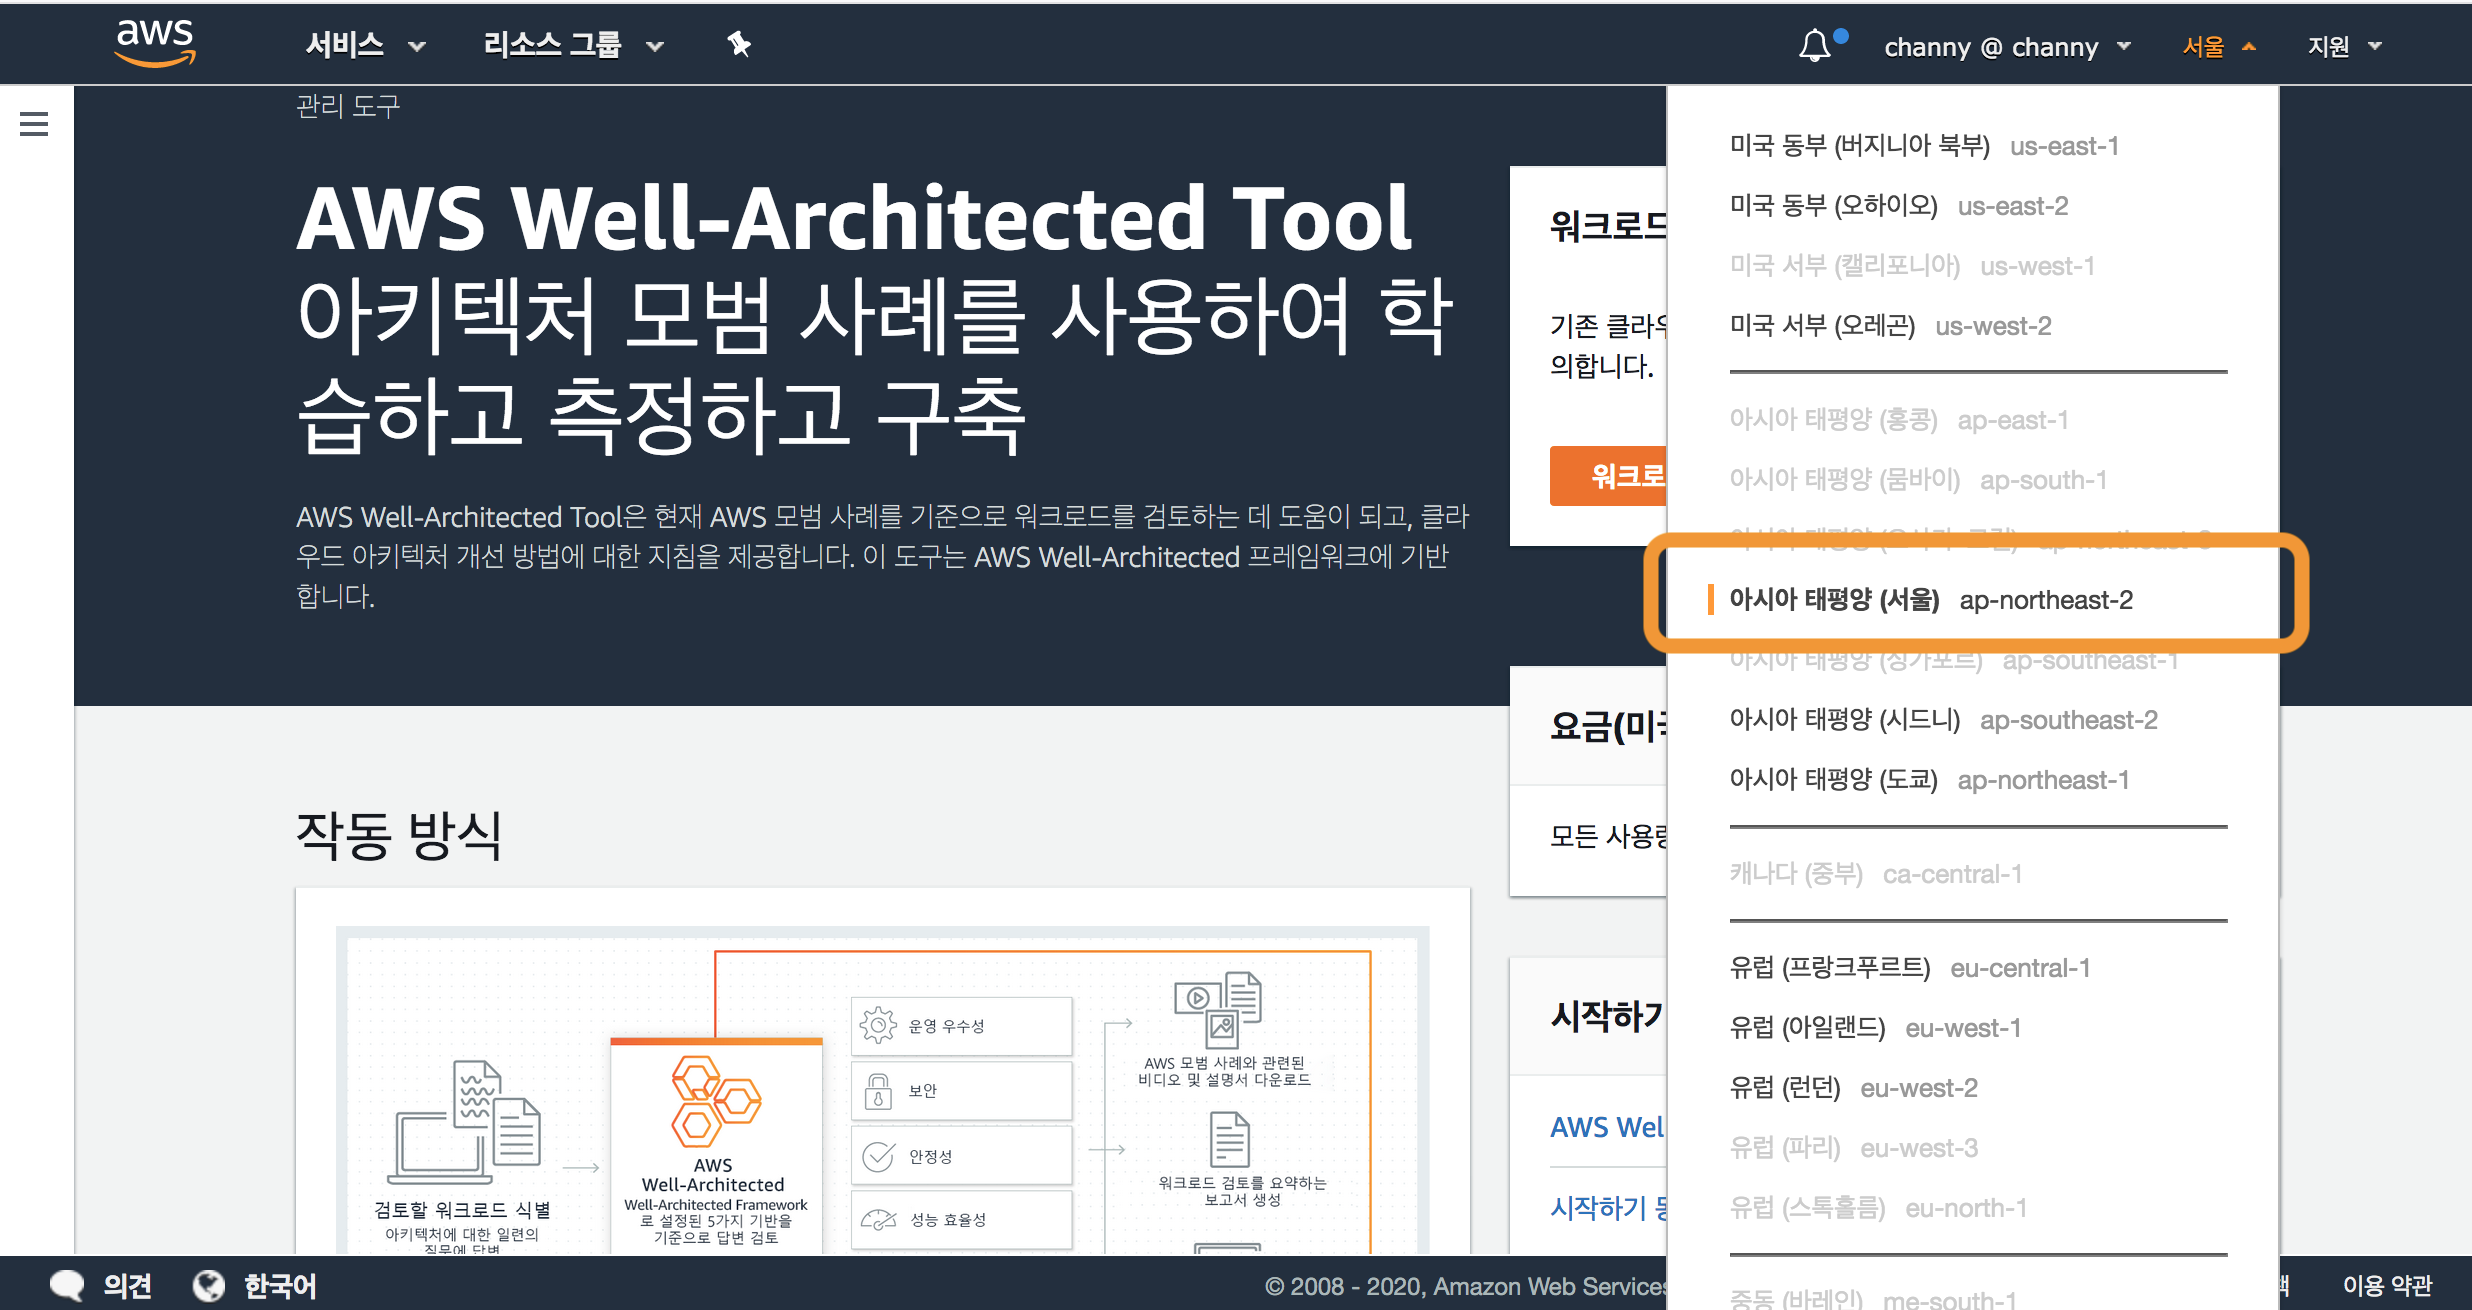
Task: Select 미국 동부 (버지니아 북부) us-east-1 region
Action: click(x=1923, y=146)
